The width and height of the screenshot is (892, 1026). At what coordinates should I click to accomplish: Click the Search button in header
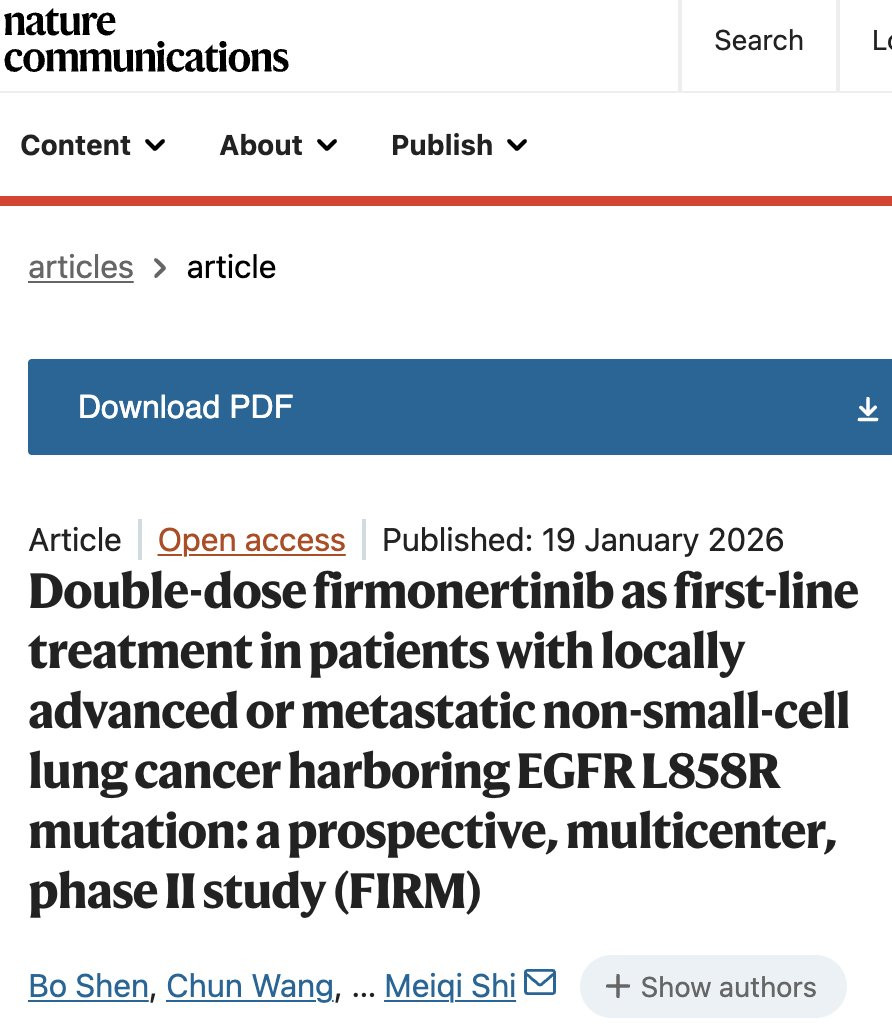(x=758, y=41)
